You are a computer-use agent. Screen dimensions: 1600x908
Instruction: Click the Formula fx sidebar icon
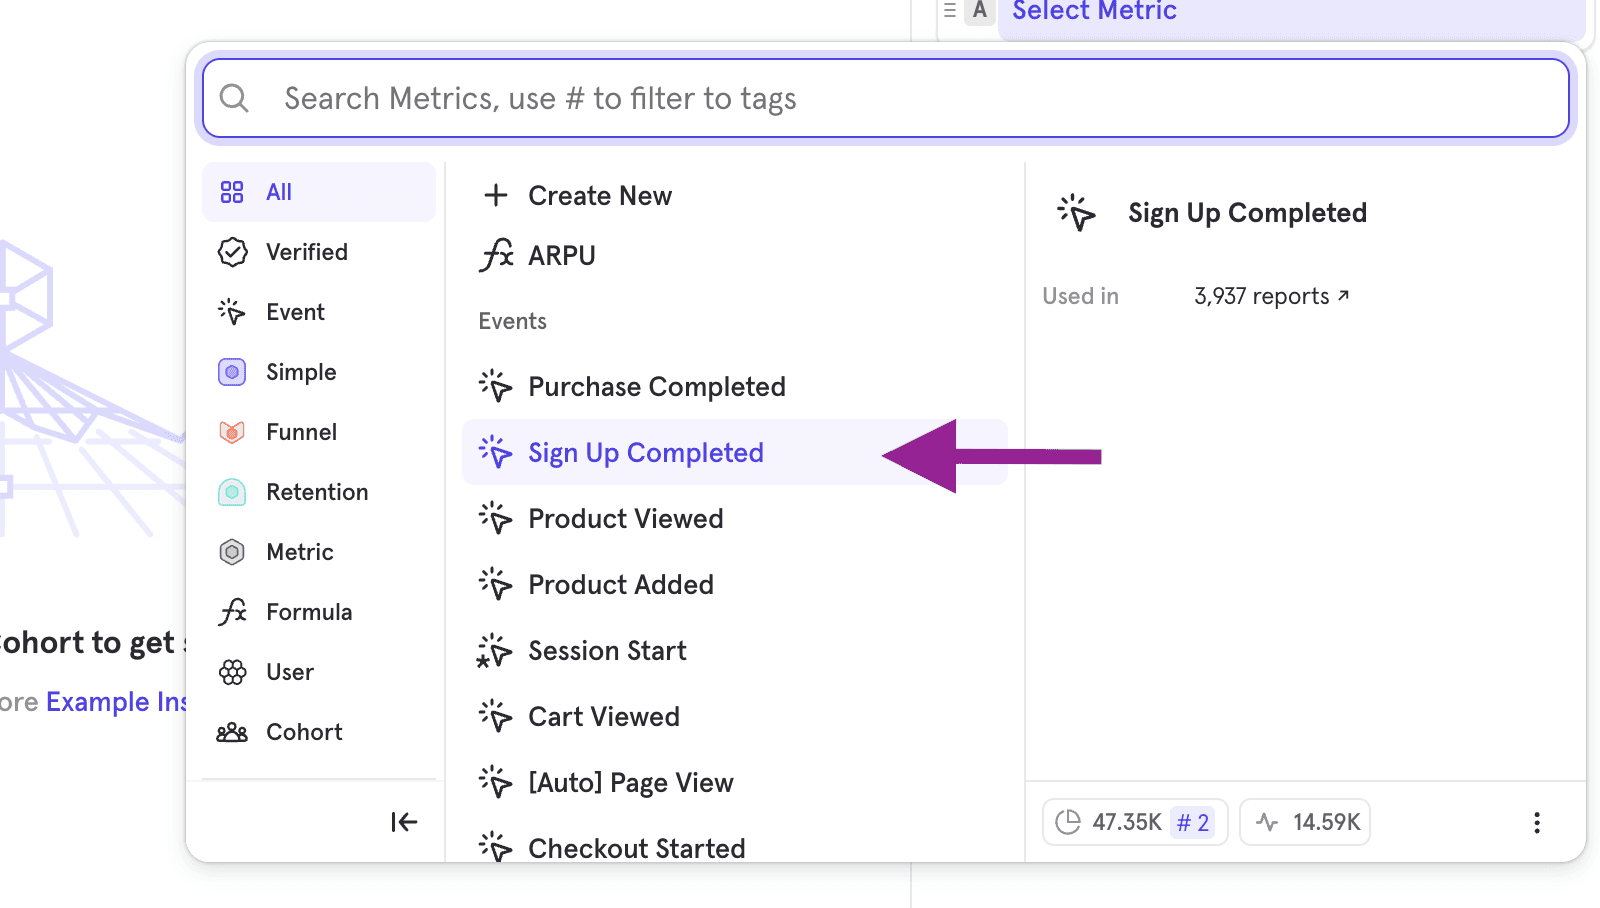(x=232, y=612)
